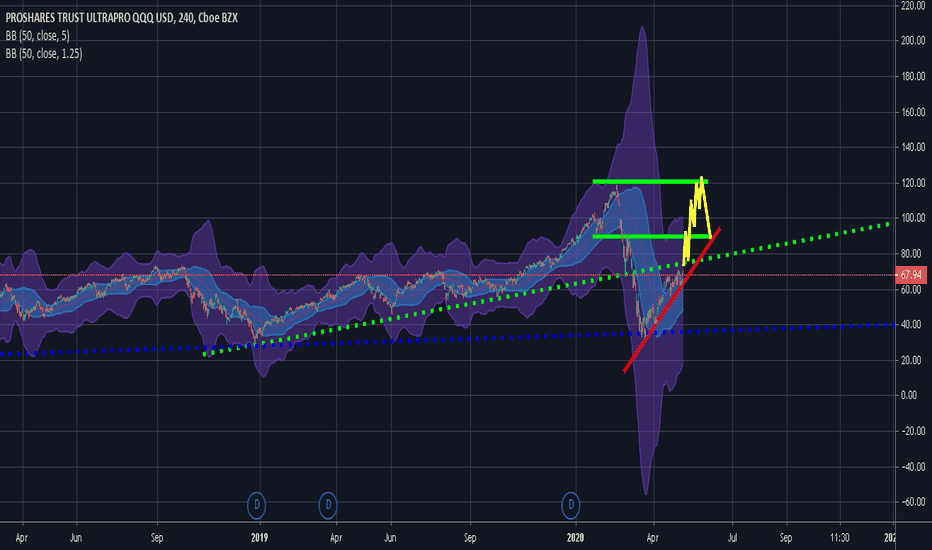Click the dividend marker before Apr 2019
Viewport: 932px width, 550px height.
pyautogui.click(x=328, y=505)
